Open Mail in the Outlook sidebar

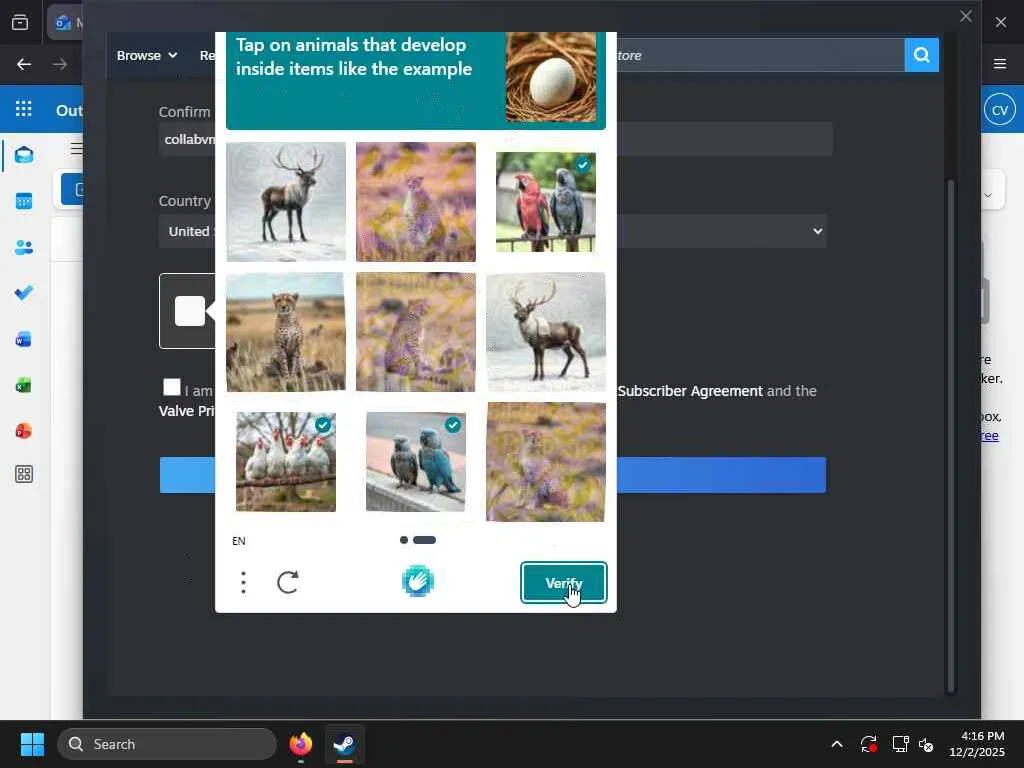coord(24,155)
